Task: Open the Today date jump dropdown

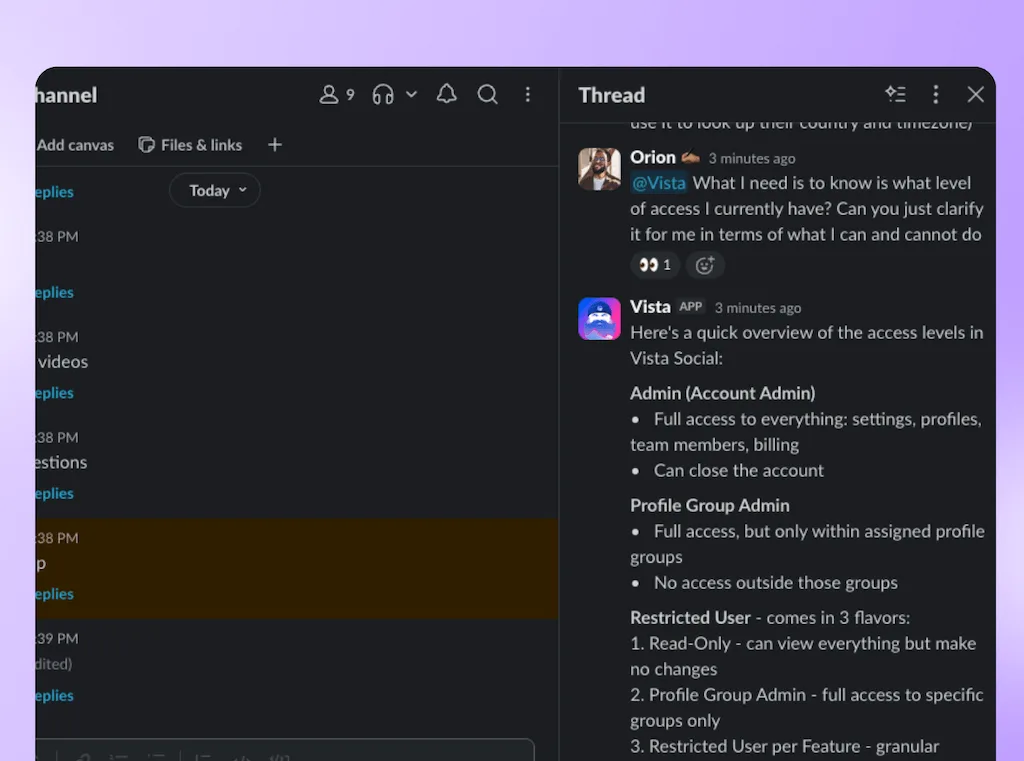Action: click(x=215, y=191)
